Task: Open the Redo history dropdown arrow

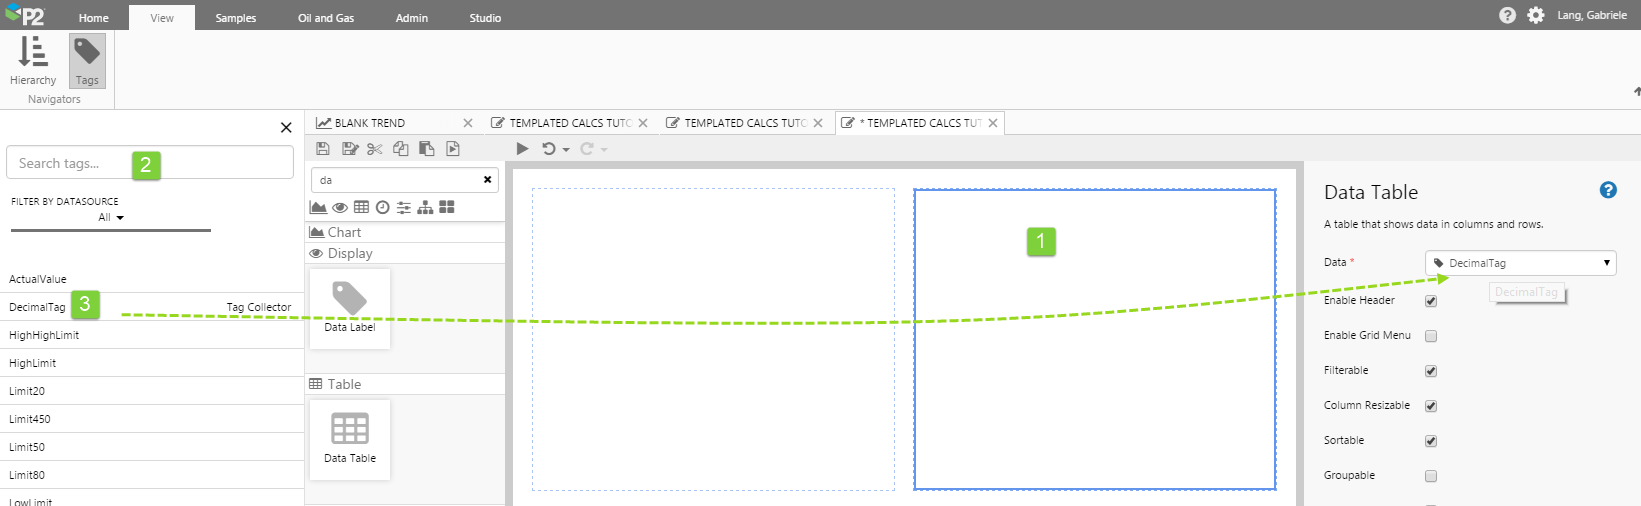Action: [x=604, y=150]
